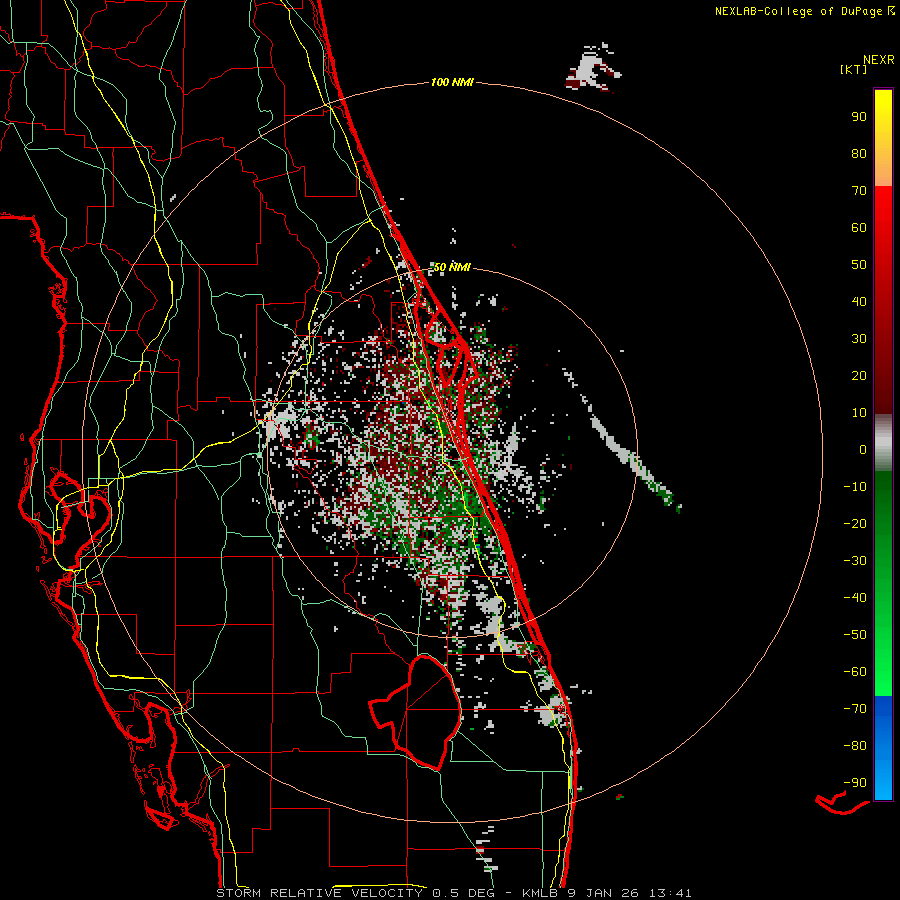Click the -60 value on the velocity scale

(855, 672)
